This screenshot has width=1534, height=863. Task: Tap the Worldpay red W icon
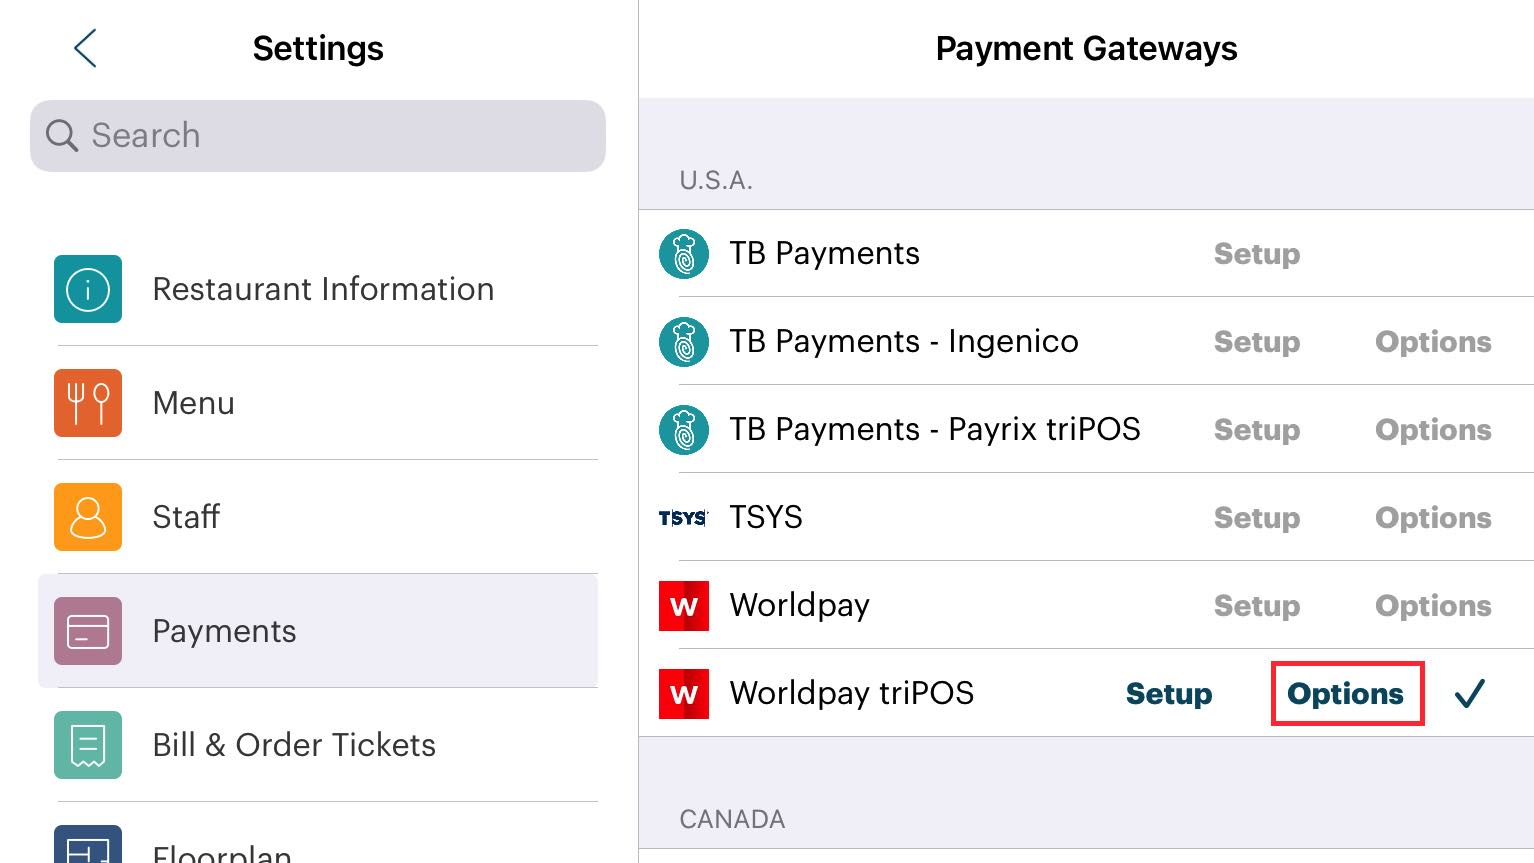(684, 606)
